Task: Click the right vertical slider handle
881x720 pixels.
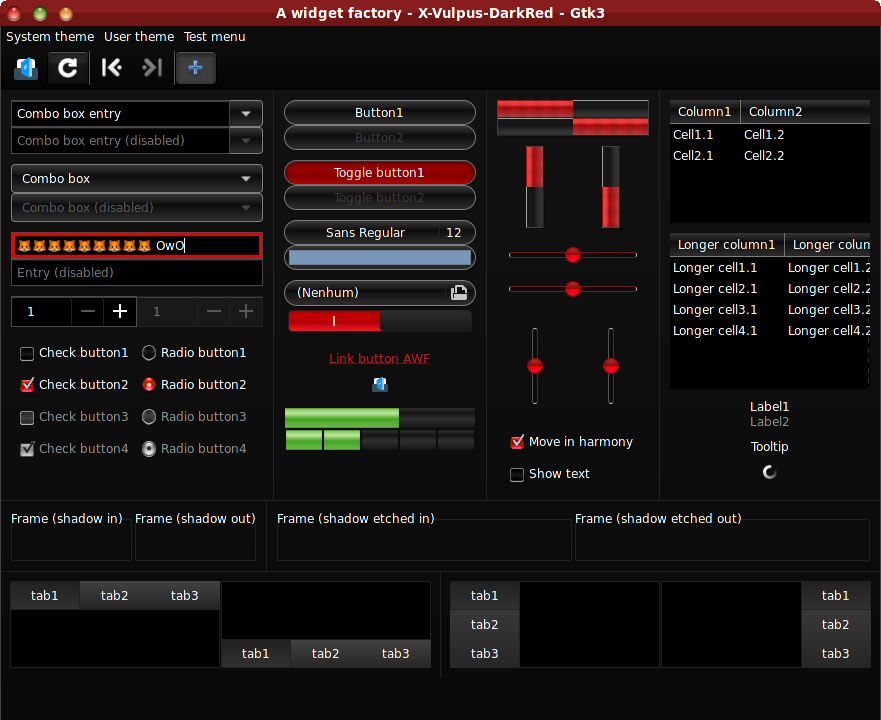Action: [x=611, y=366]
